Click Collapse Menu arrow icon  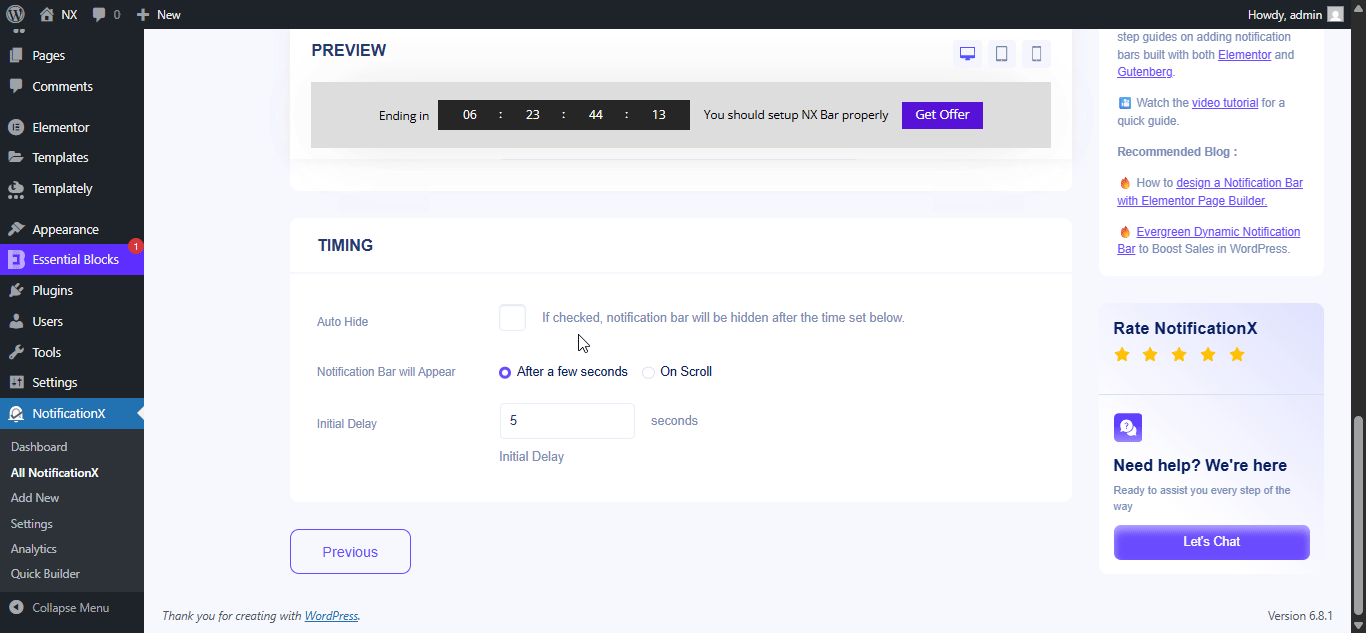(16, 608)
